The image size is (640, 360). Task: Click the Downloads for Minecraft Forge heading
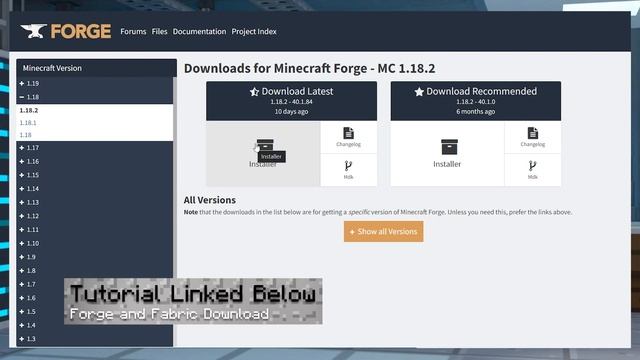309,68
